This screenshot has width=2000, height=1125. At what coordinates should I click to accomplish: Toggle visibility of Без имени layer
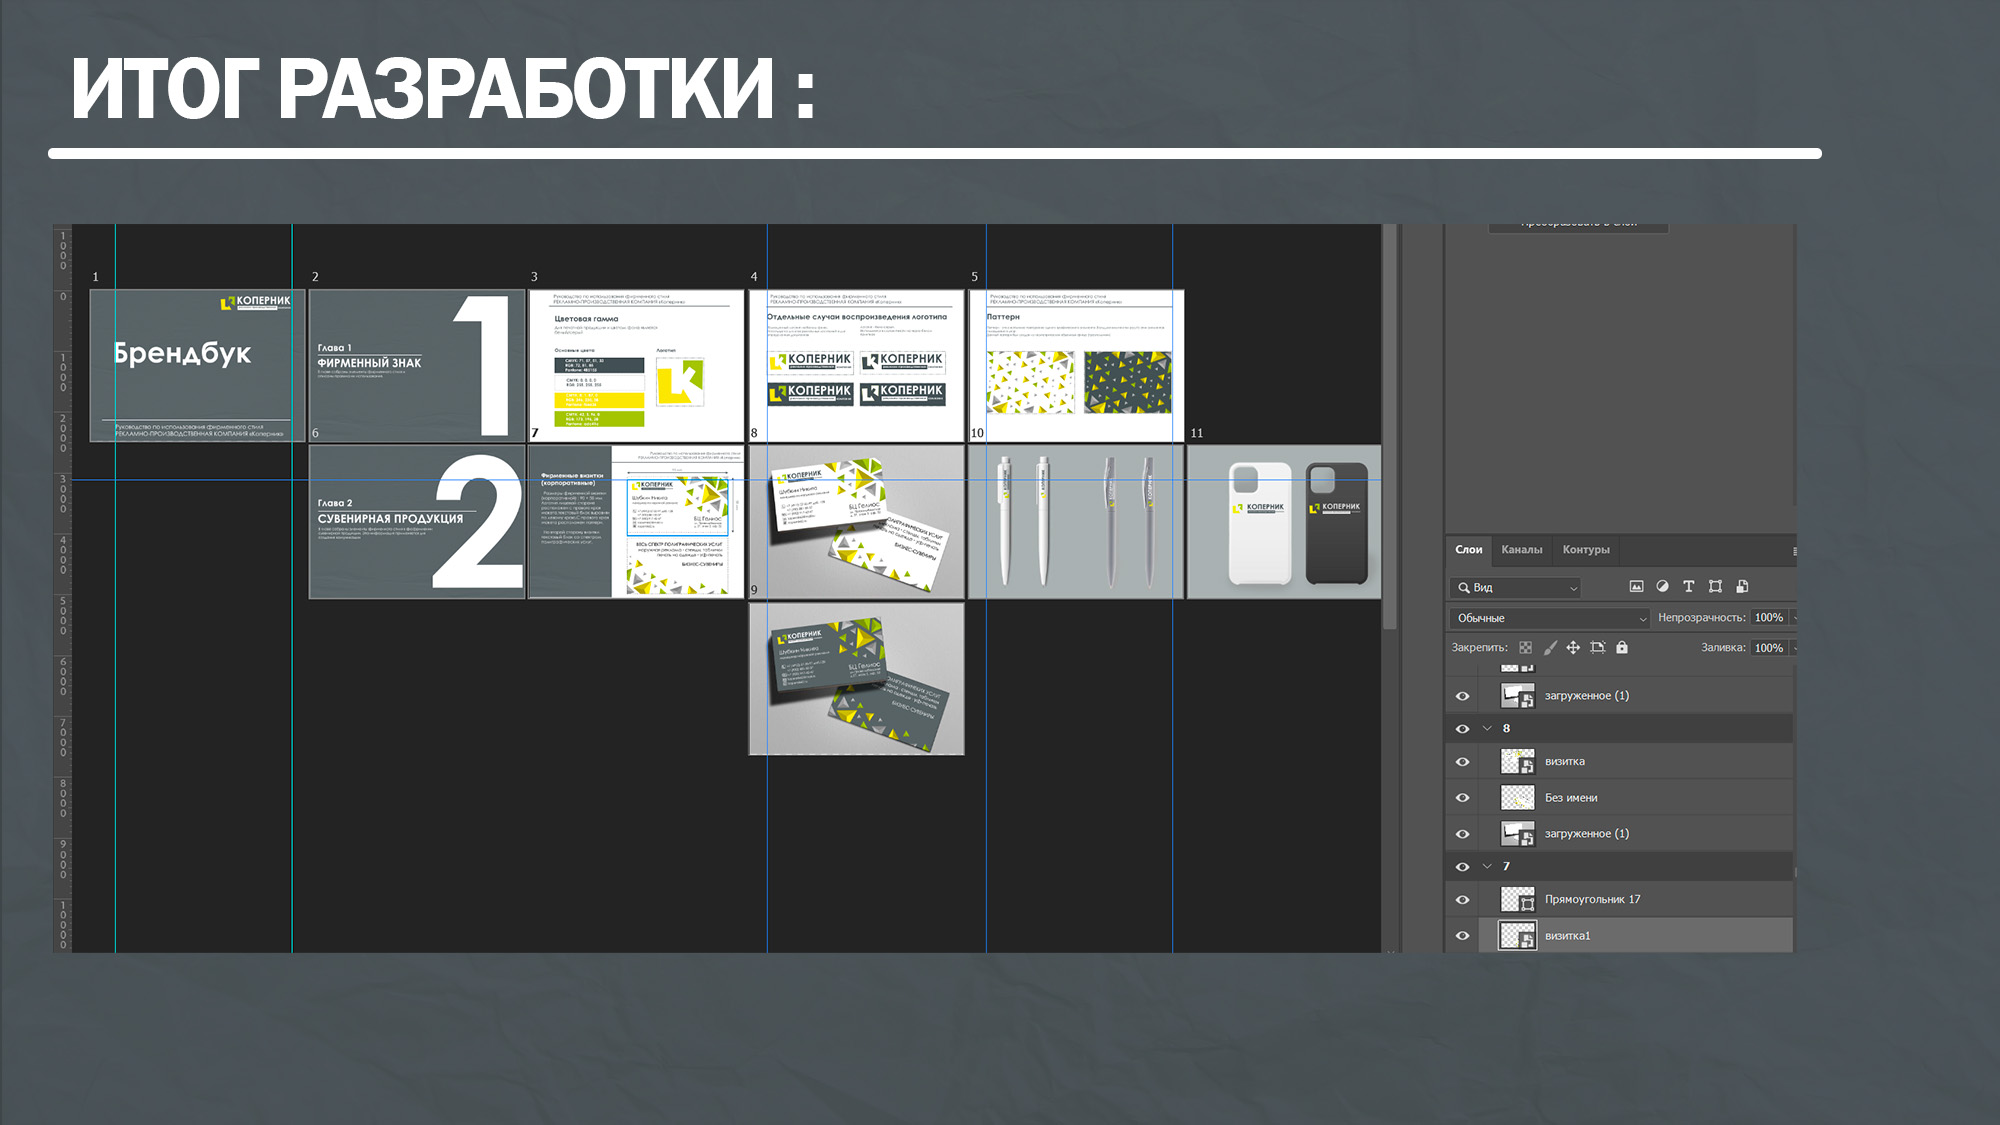pos(1462,798)
